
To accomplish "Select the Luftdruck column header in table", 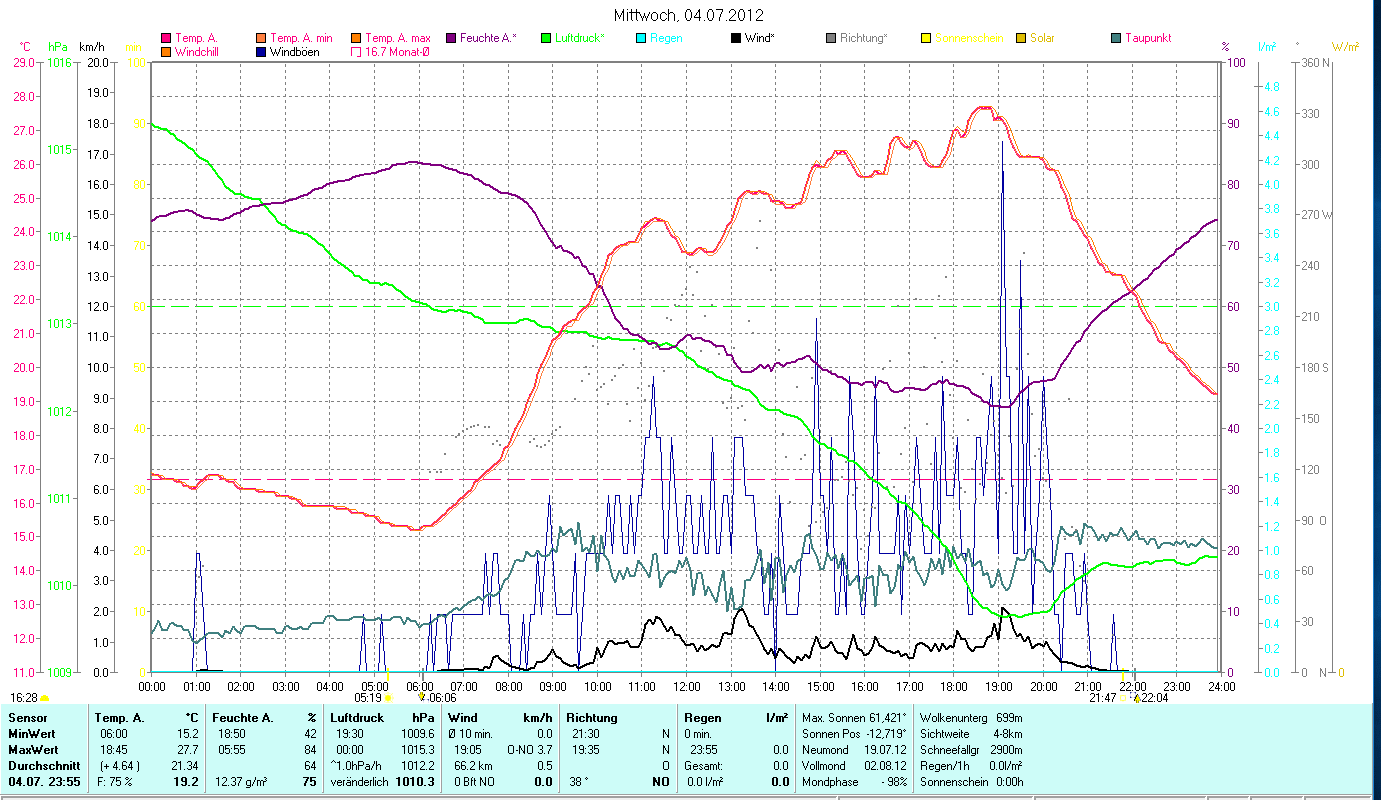I will pos(356,718).
